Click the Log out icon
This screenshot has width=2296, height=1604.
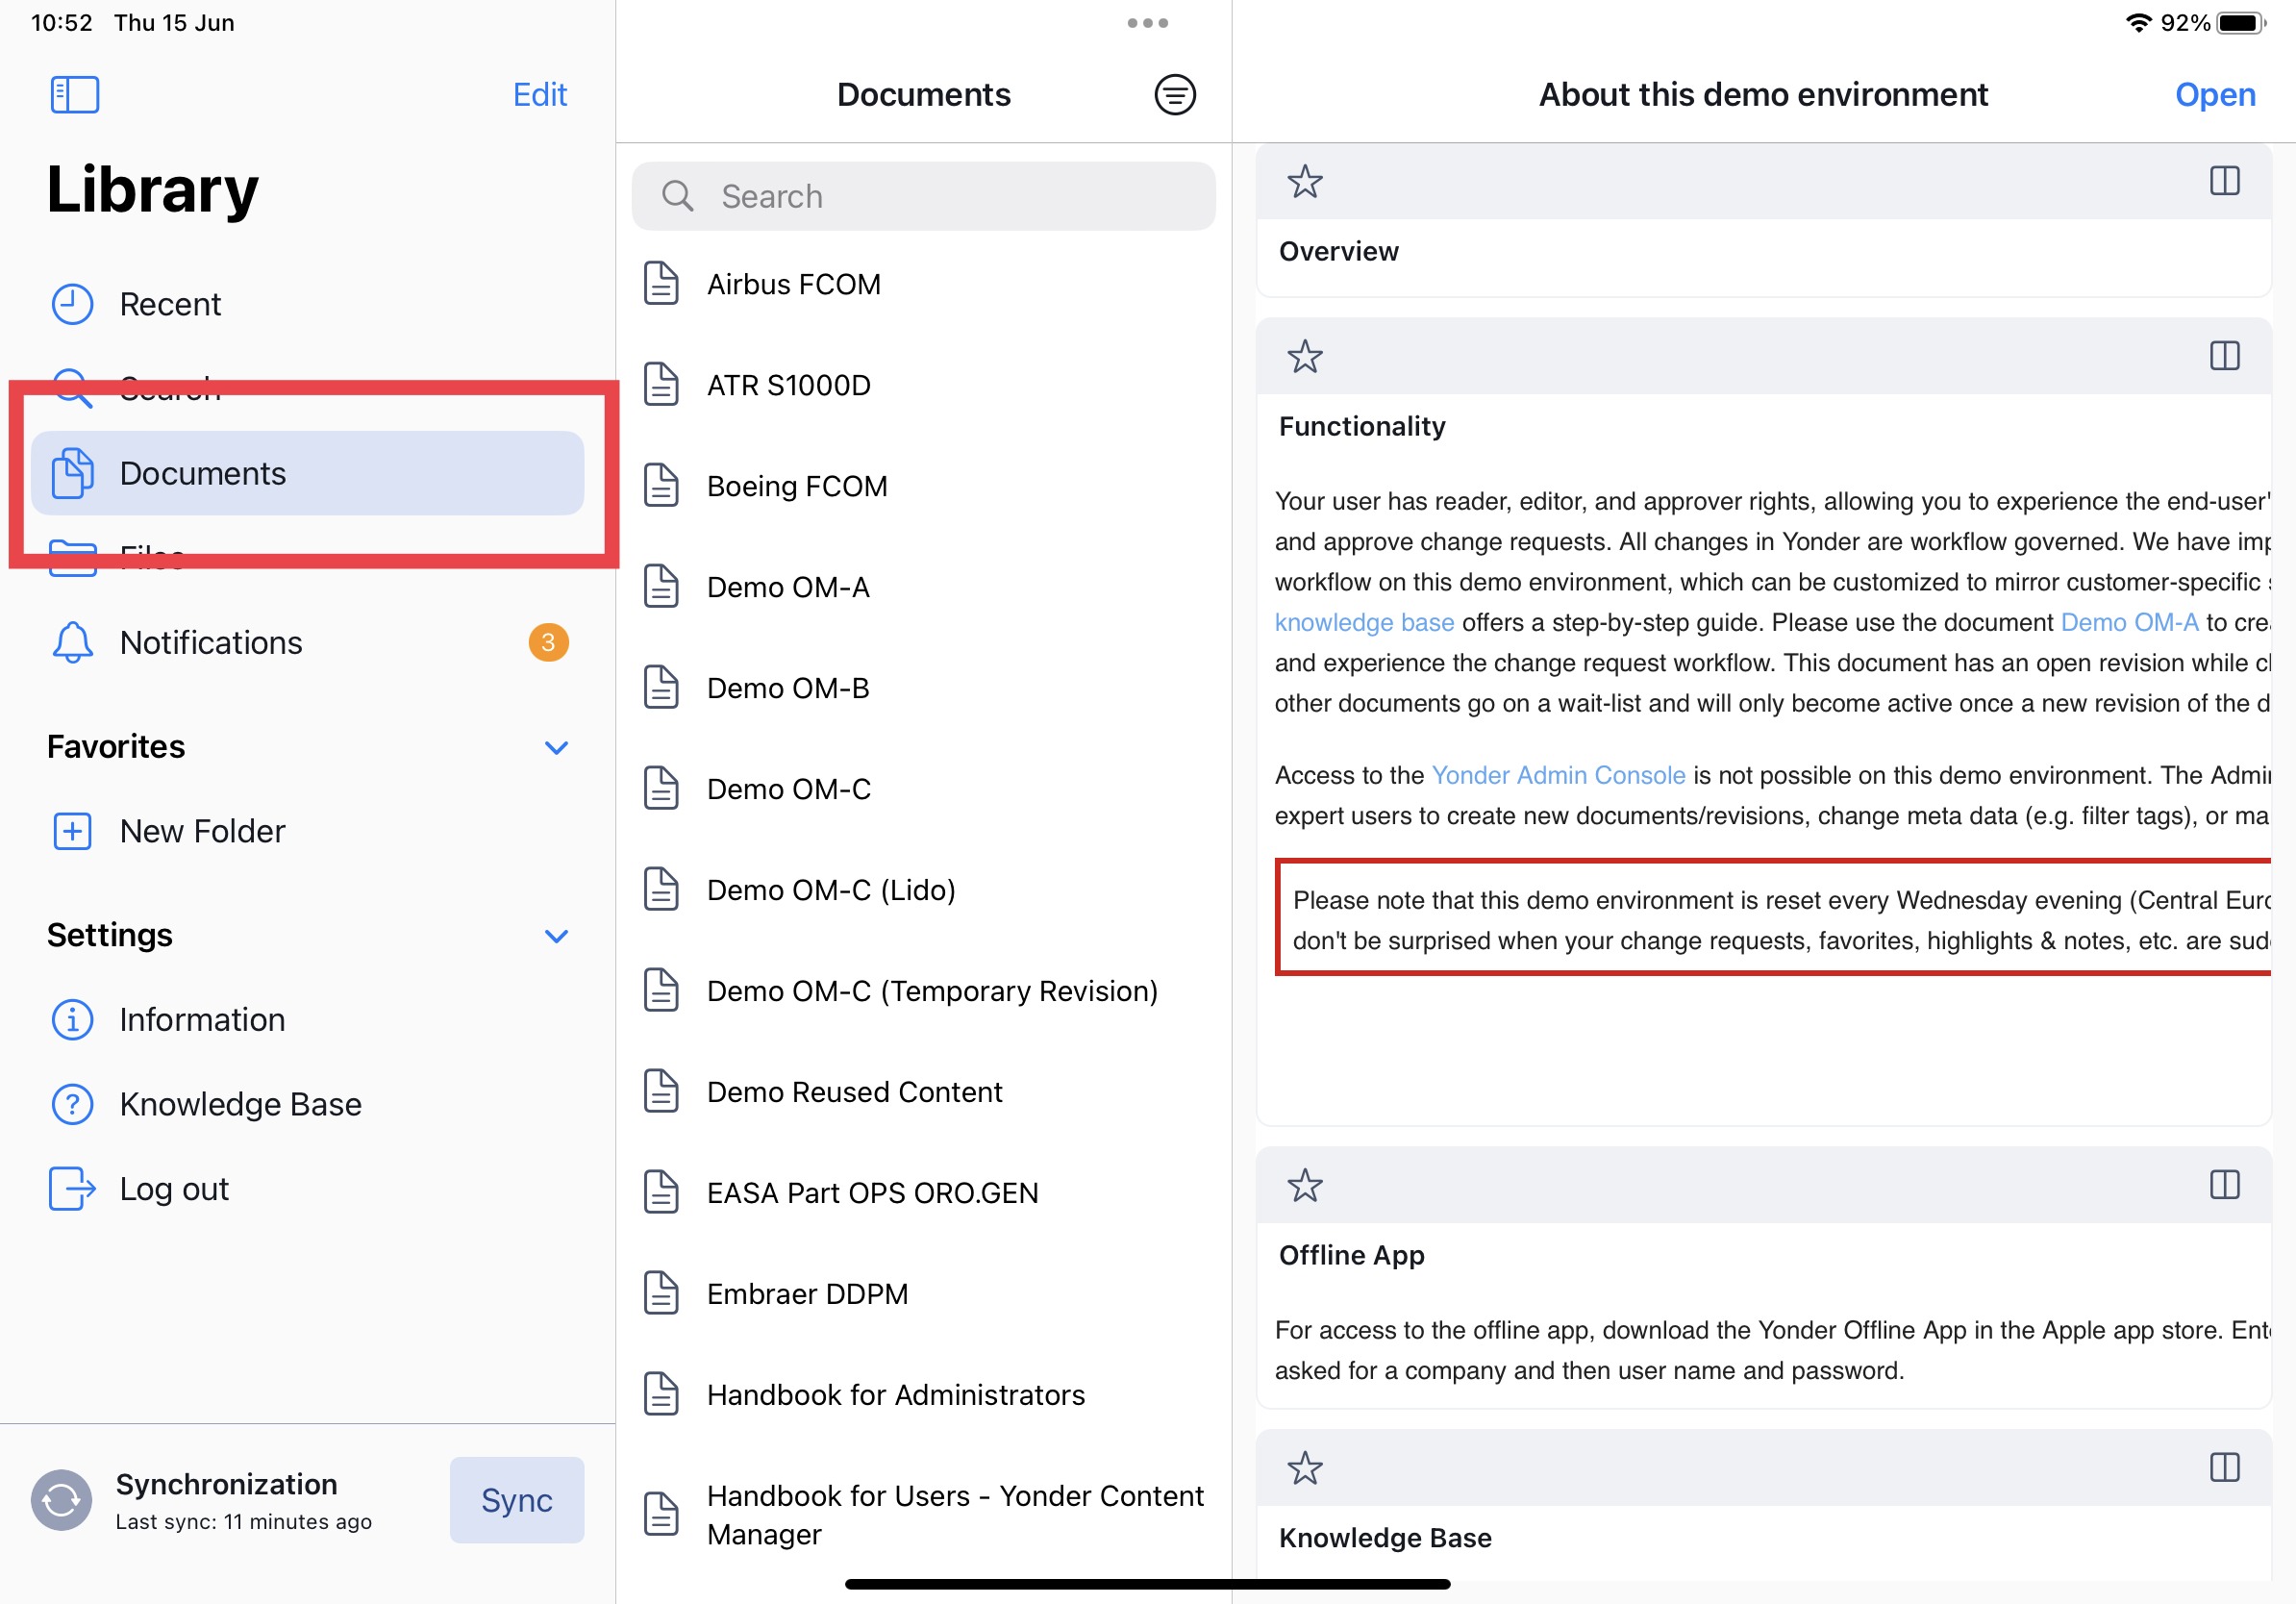pyautogui.click(x=72, y=1188)
